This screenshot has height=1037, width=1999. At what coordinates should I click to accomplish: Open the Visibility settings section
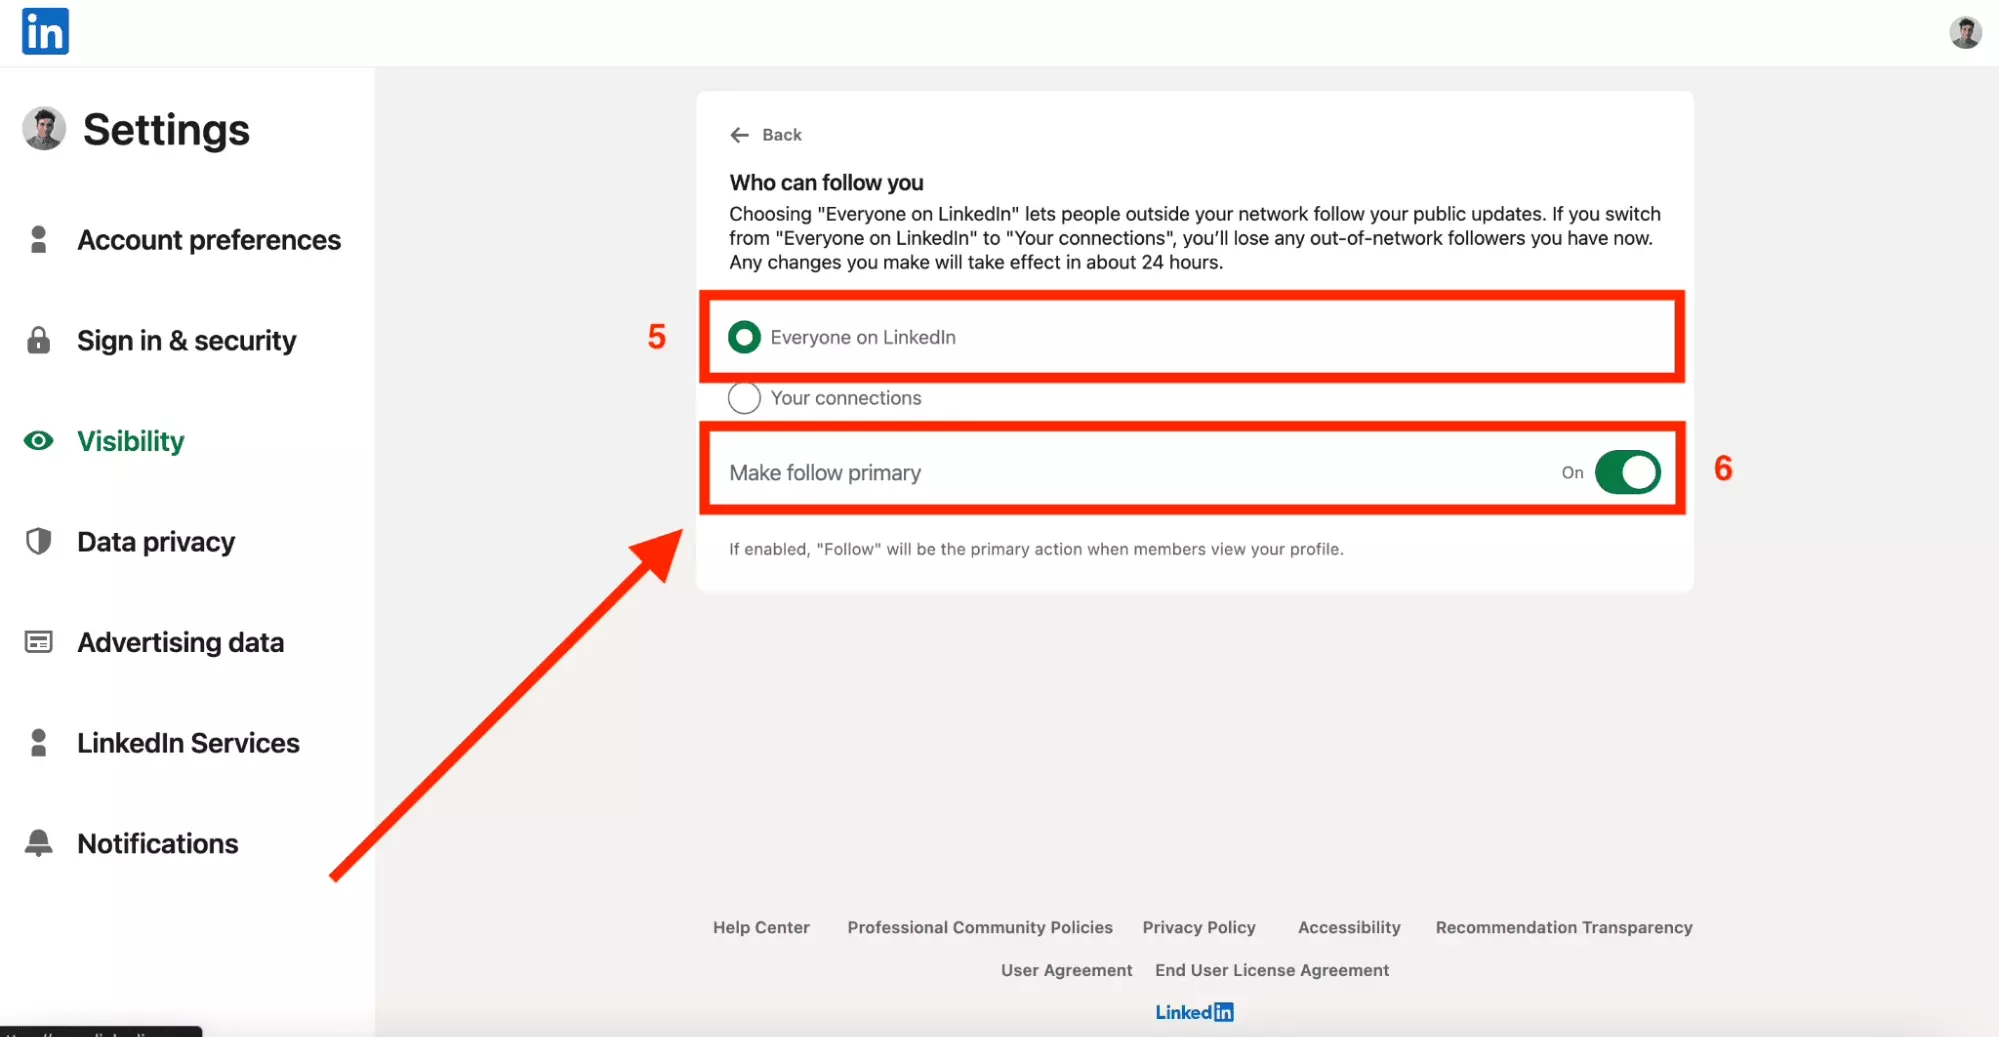131,441
